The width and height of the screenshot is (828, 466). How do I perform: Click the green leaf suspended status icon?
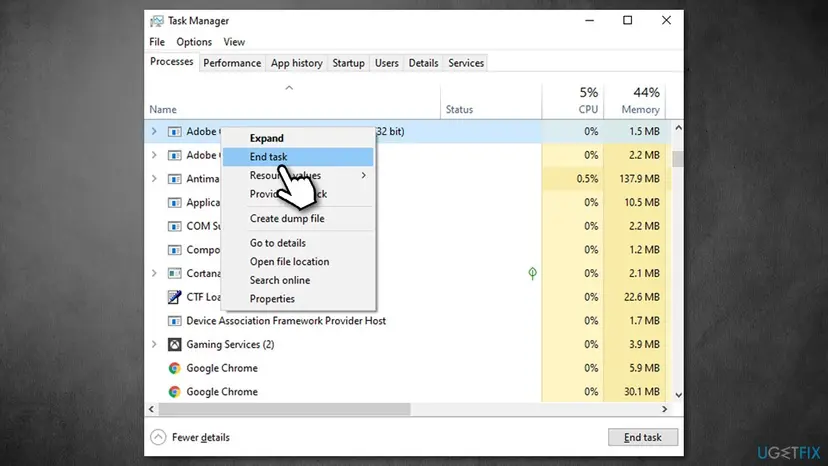[532, 273]
